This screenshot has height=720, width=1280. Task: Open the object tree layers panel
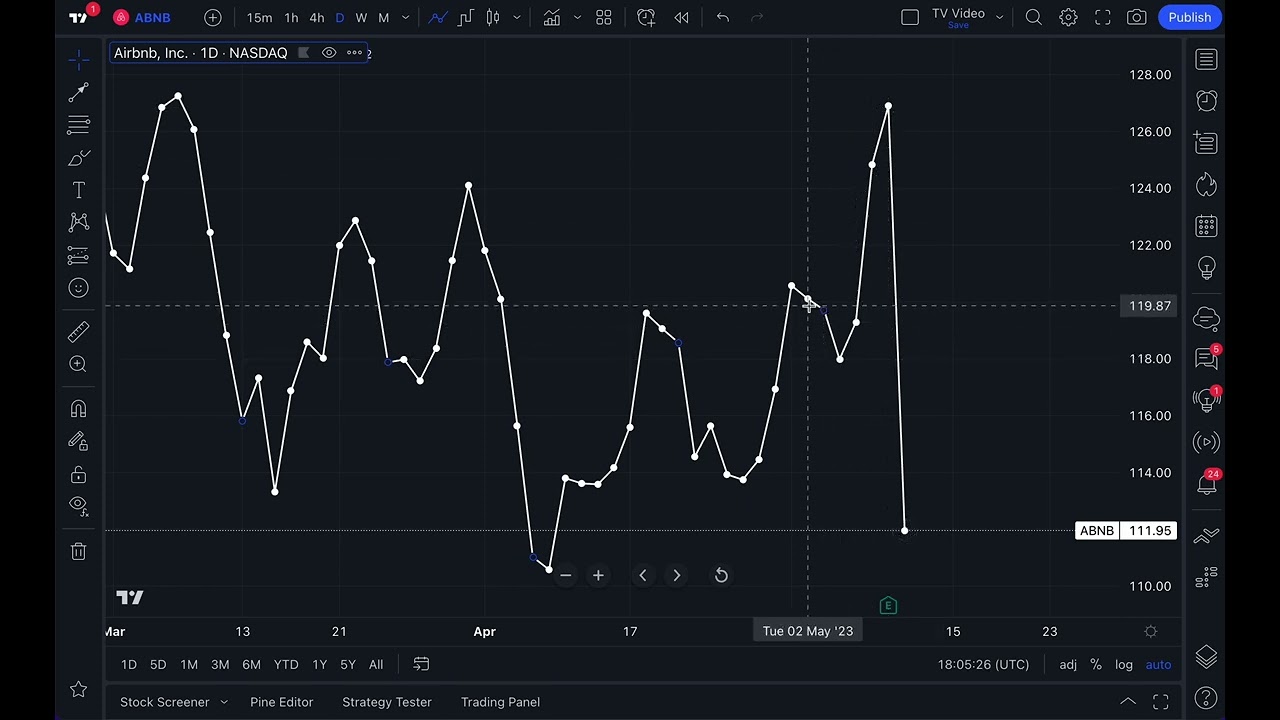[x=1207, y=656]
